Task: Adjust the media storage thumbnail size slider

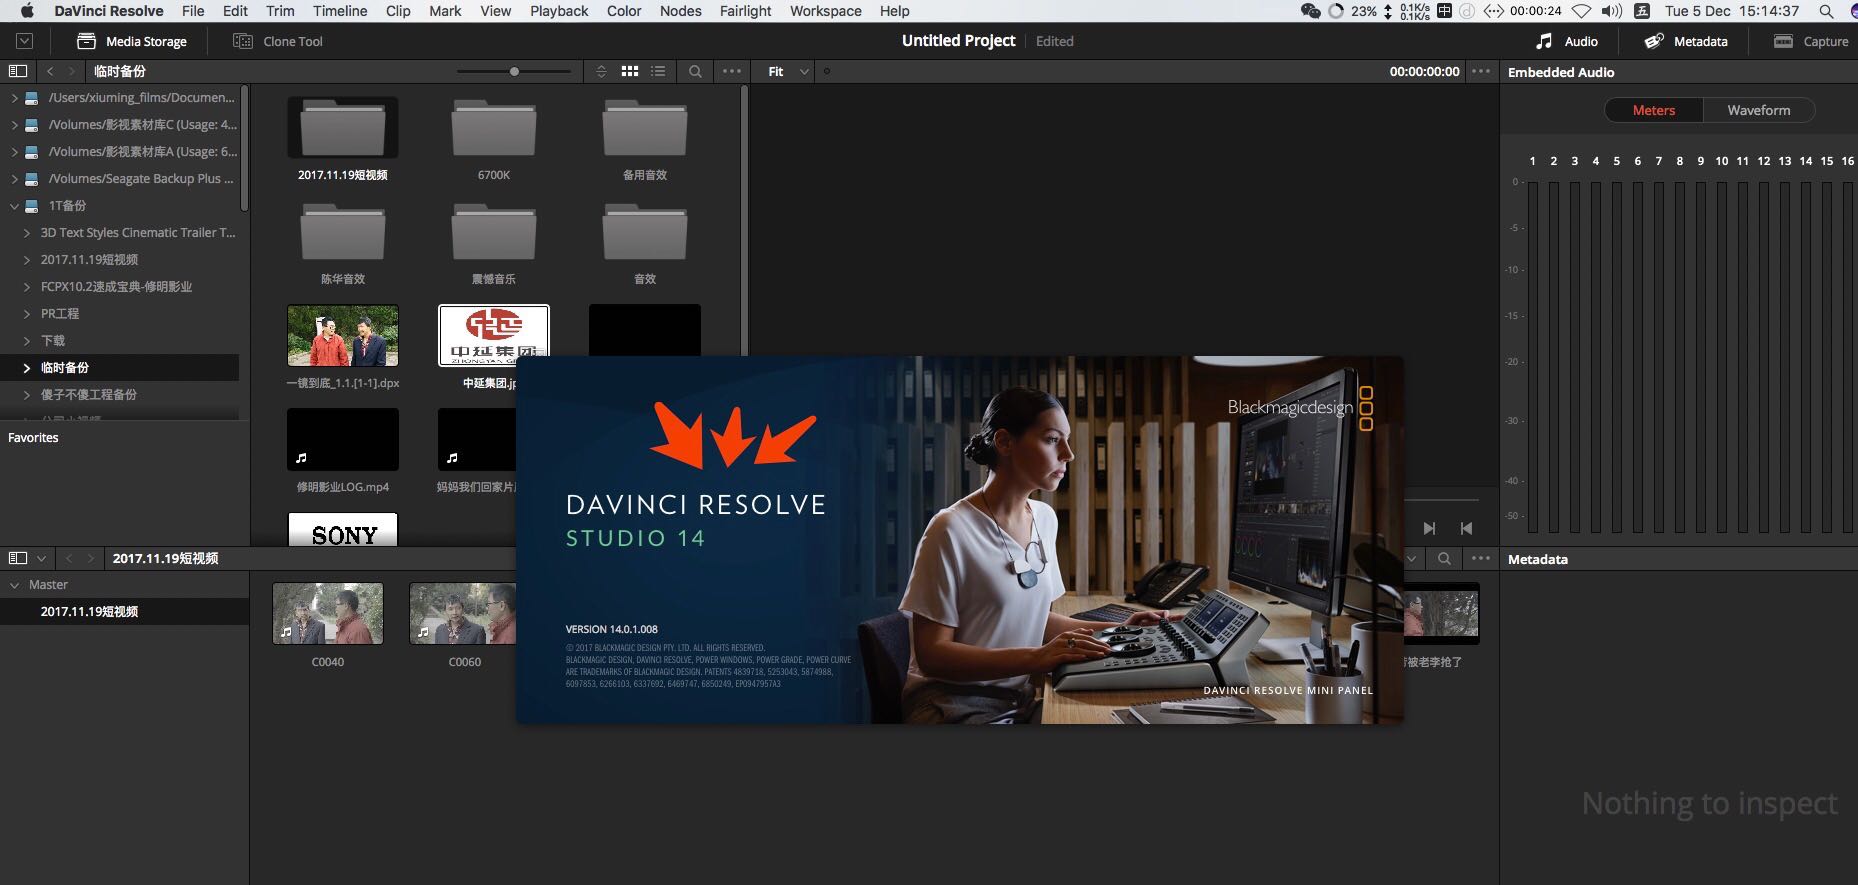Action: pyautogui.click(x=514, y=71)
